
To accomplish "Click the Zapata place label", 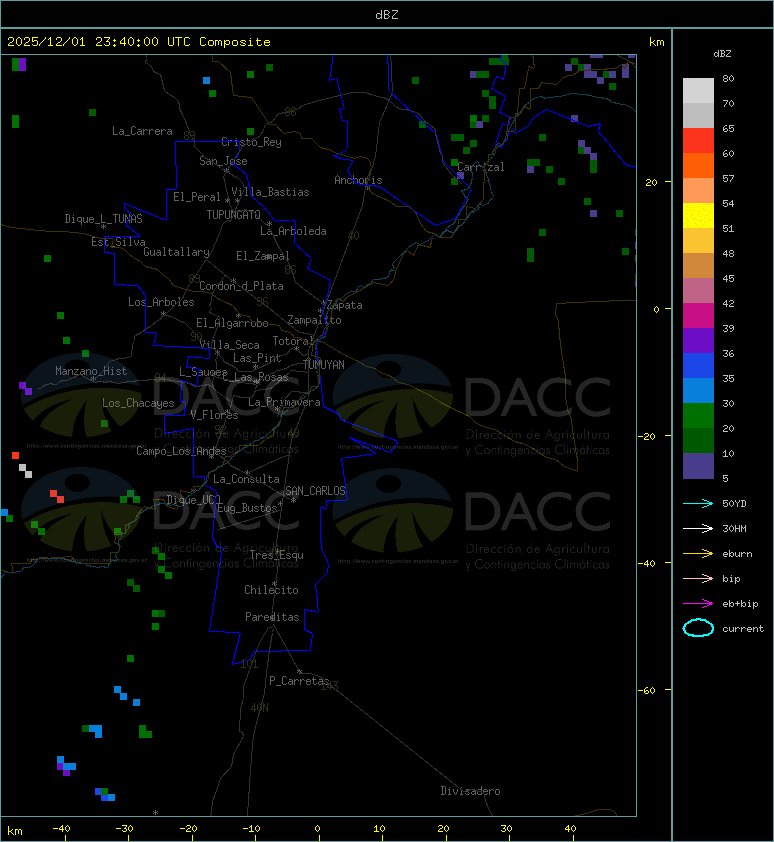I will coord(345,306).
